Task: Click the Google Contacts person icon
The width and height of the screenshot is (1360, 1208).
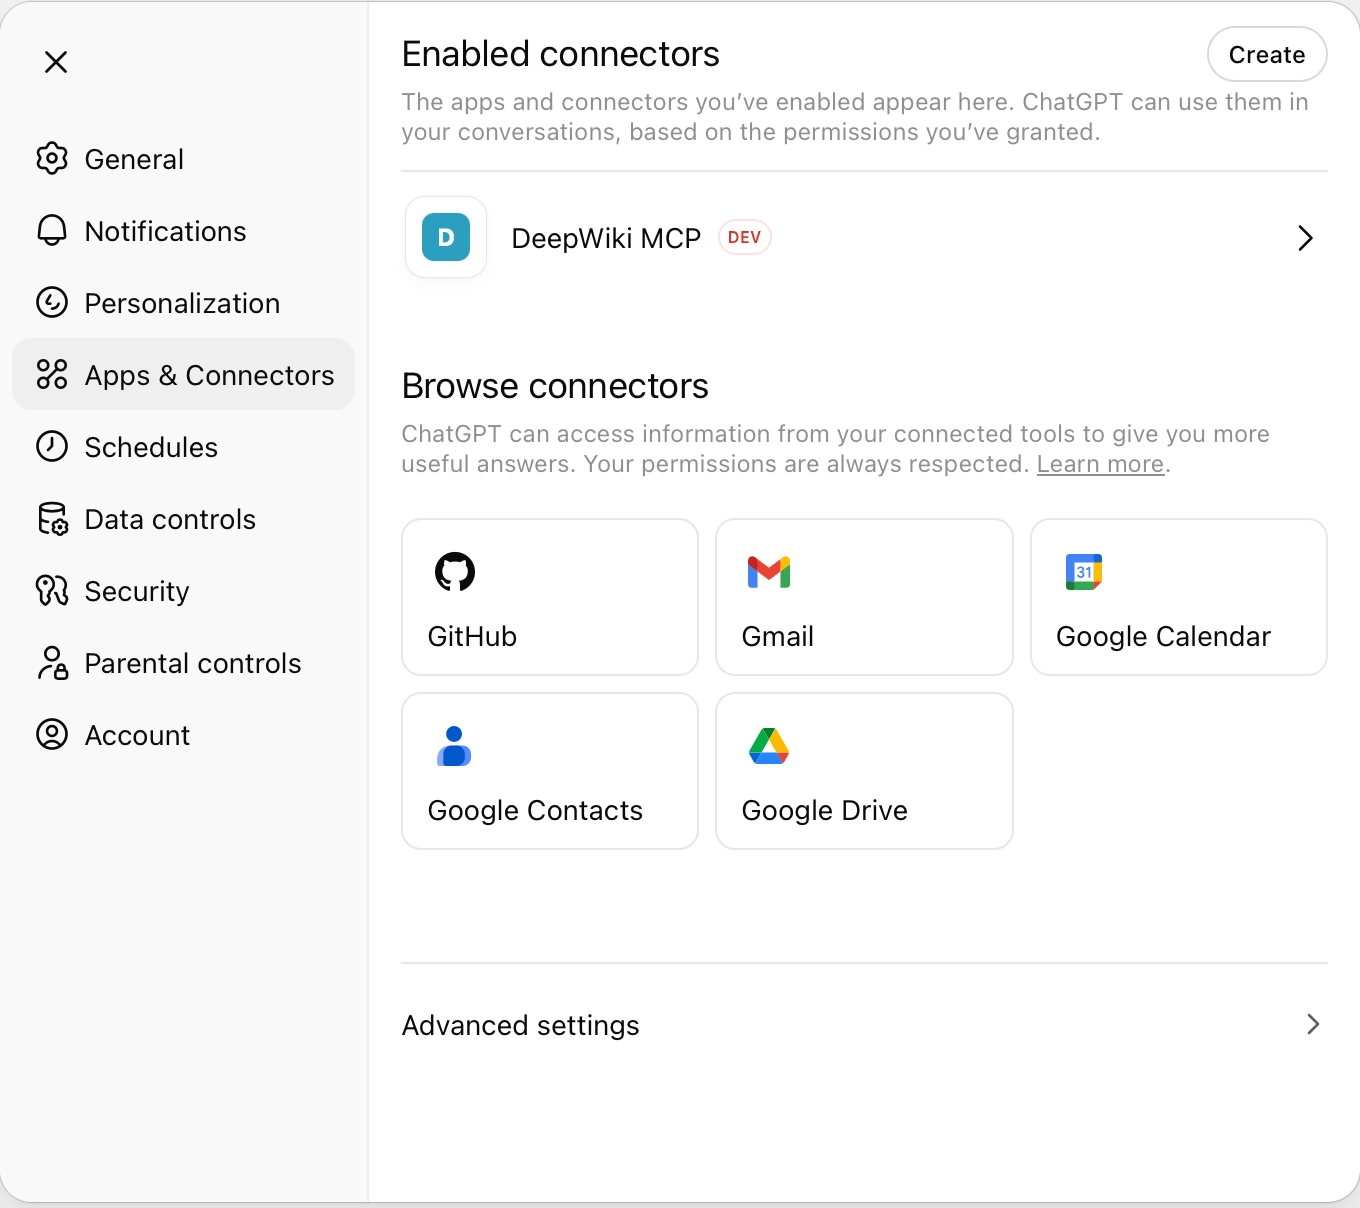Action: [453, 745]
